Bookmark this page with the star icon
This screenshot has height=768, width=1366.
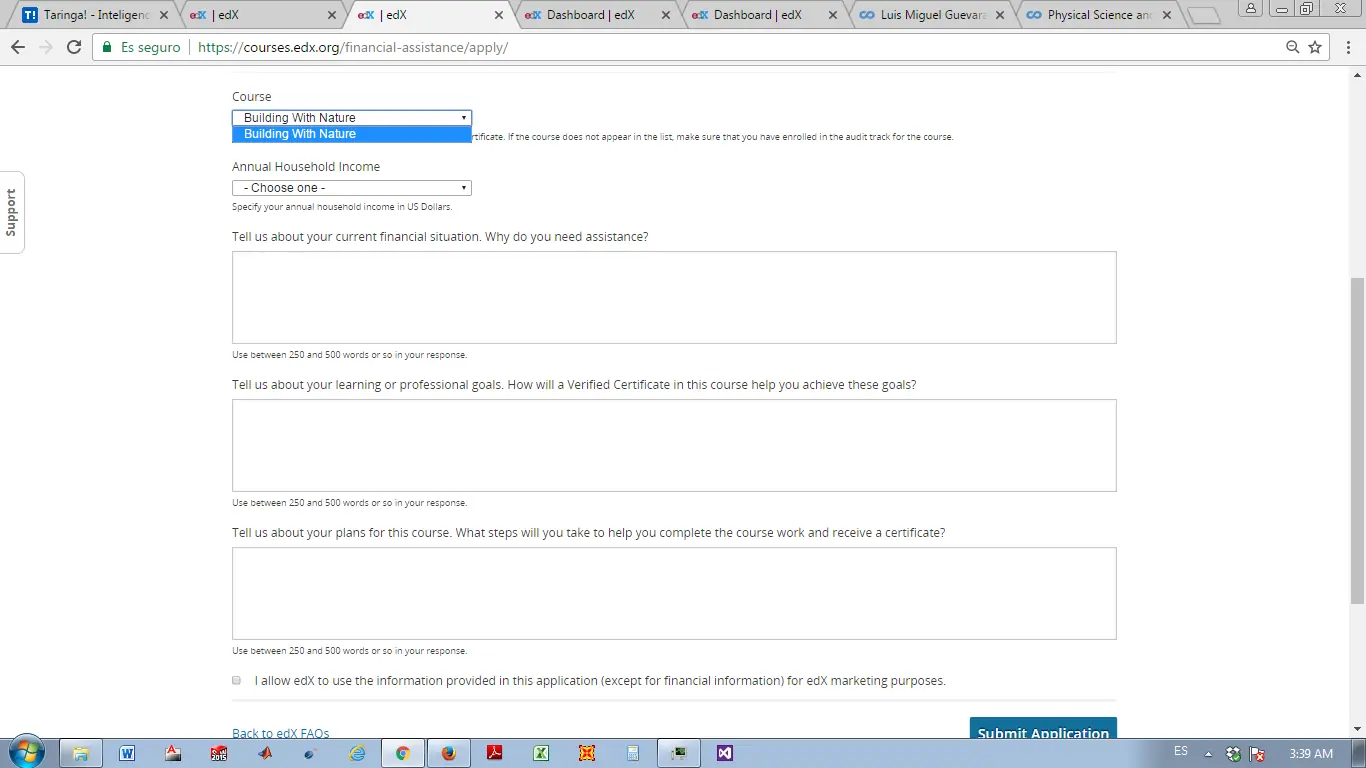(1315, 47)
